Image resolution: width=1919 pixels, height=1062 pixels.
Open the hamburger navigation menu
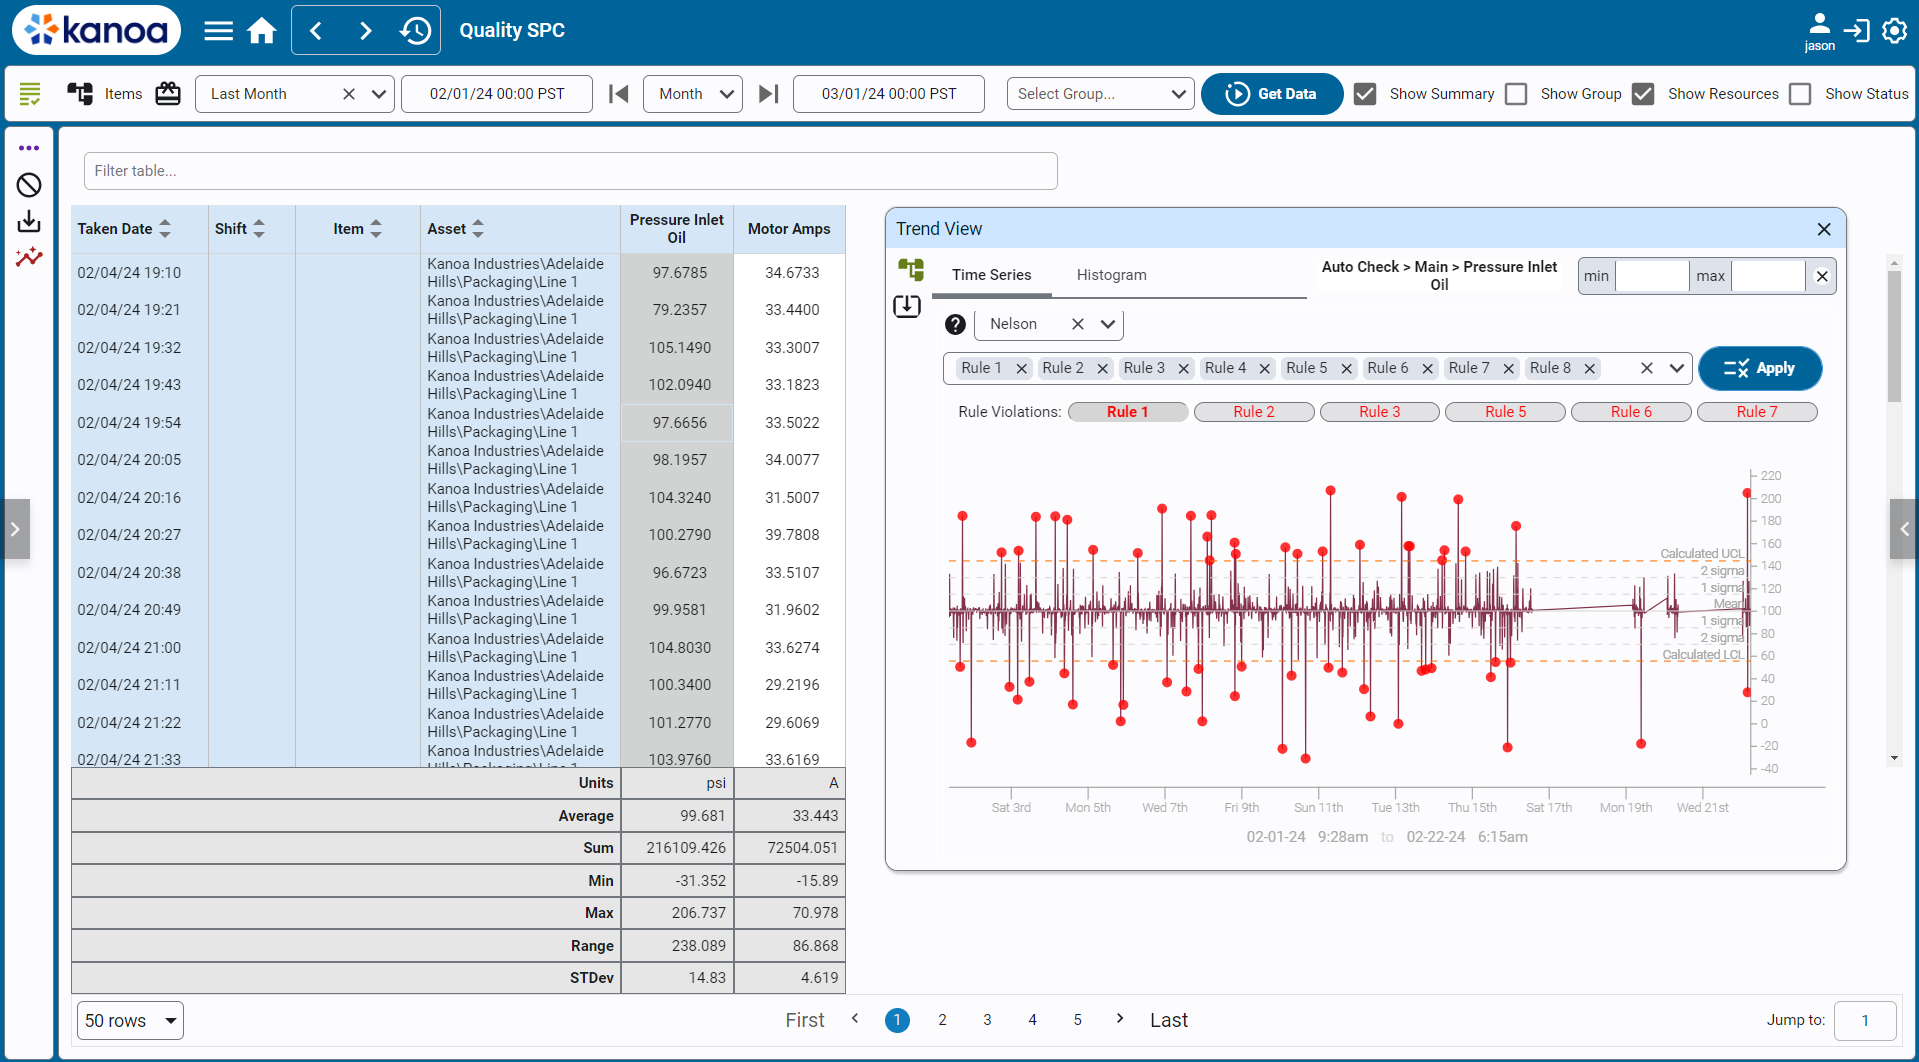[218, 31]
